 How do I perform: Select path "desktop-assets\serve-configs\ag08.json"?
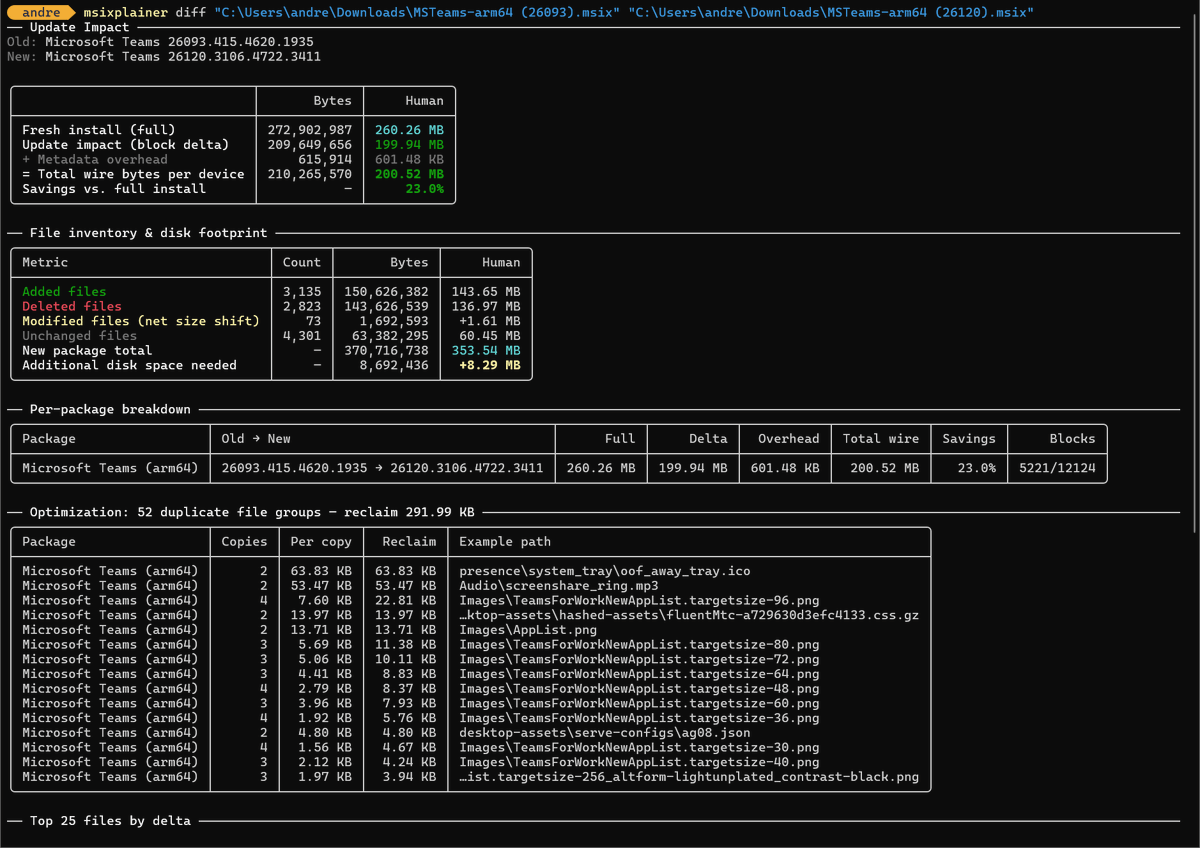[x=605, y=732]
